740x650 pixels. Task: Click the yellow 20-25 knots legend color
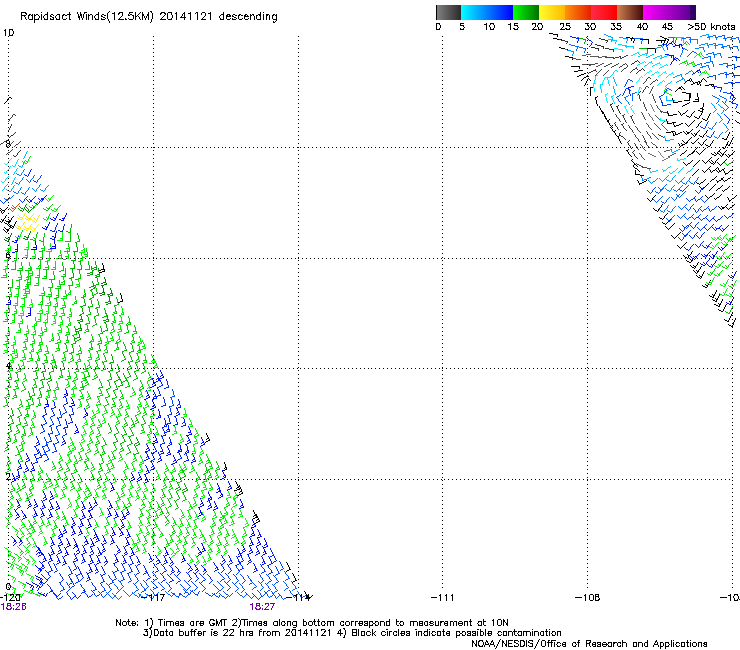tap(552, 12)
